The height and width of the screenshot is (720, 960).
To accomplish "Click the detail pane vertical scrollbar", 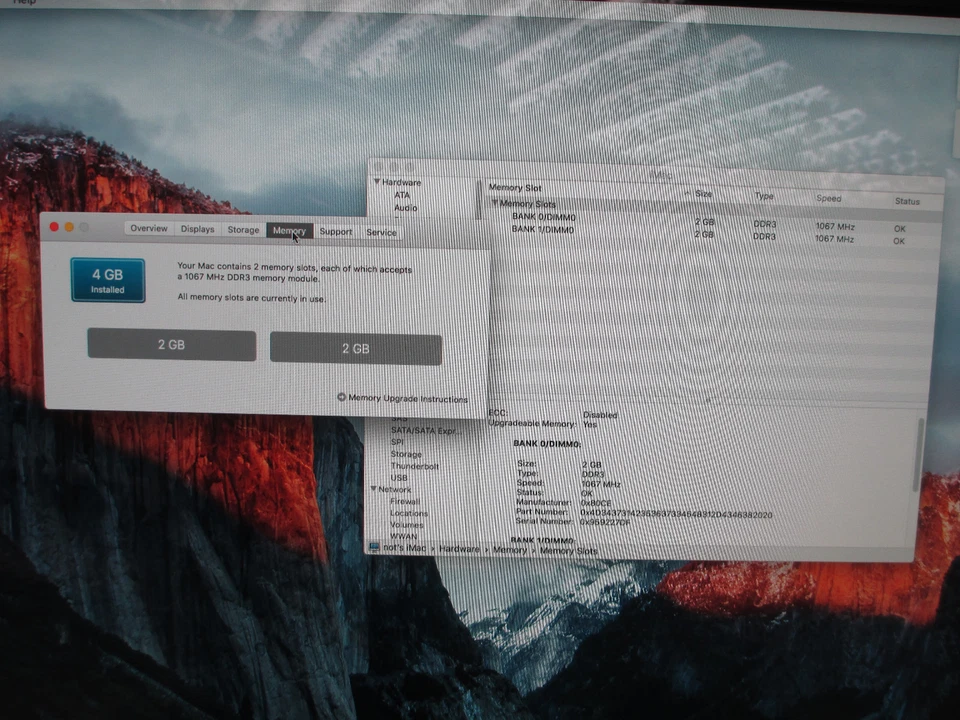I will (918, 454).
